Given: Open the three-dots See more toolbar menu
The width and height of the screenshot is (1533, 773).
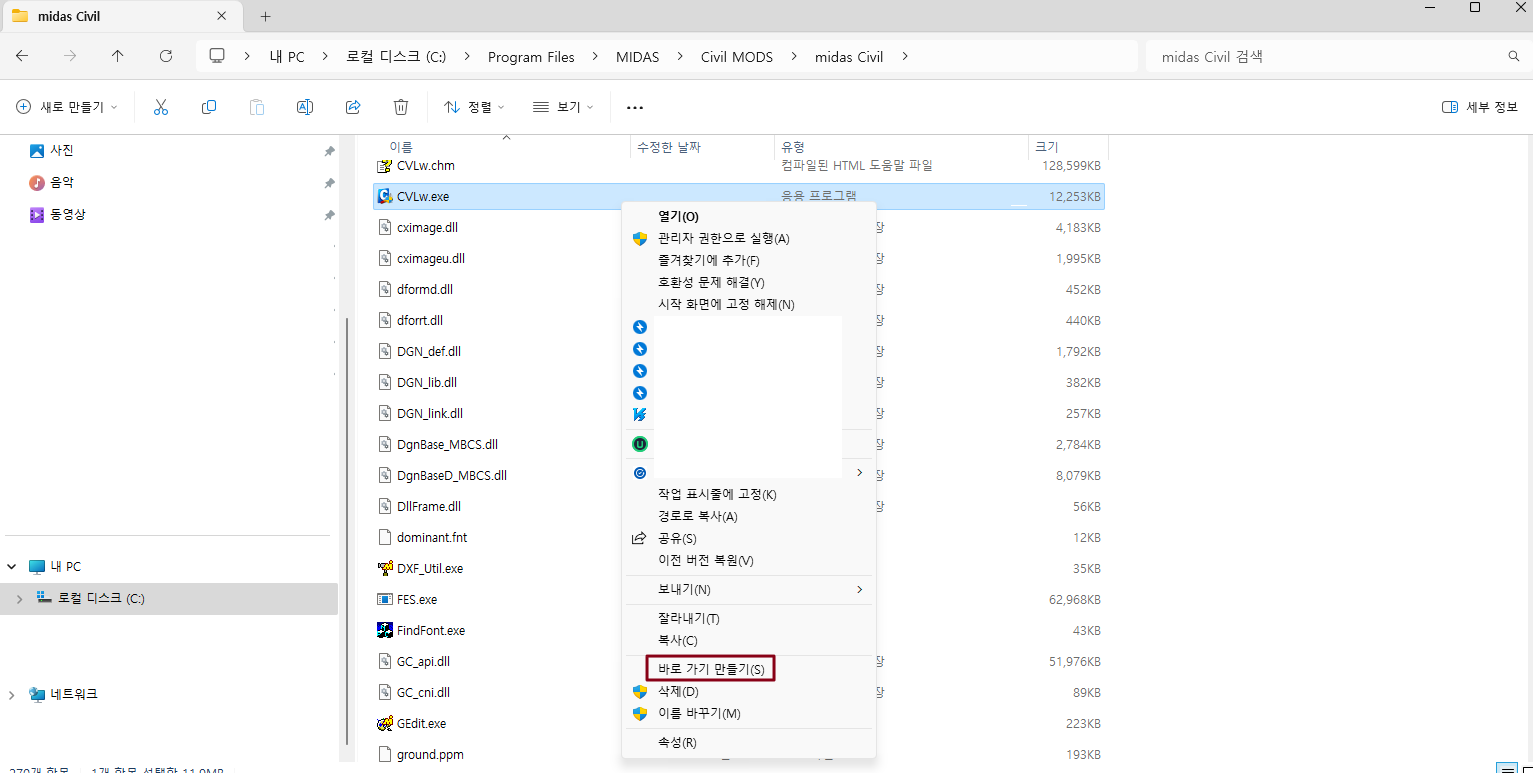Looking at the screenshot, I should click(635, 107).
